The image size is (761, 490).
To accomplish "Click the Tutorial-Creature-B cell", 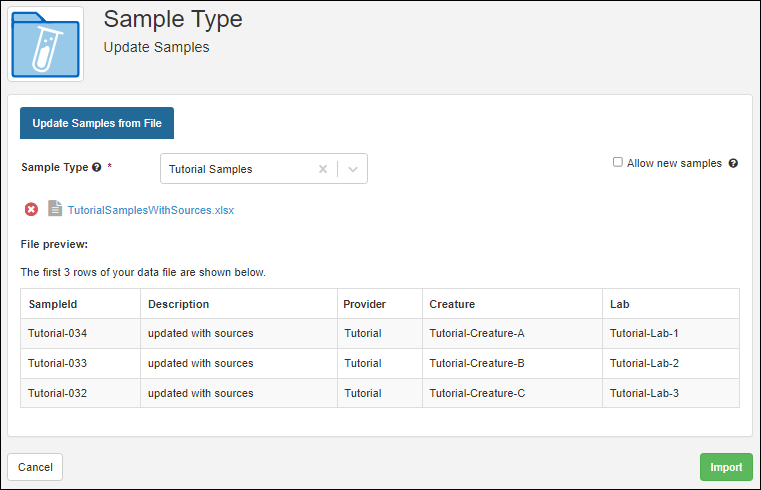I will coord(477,363).
